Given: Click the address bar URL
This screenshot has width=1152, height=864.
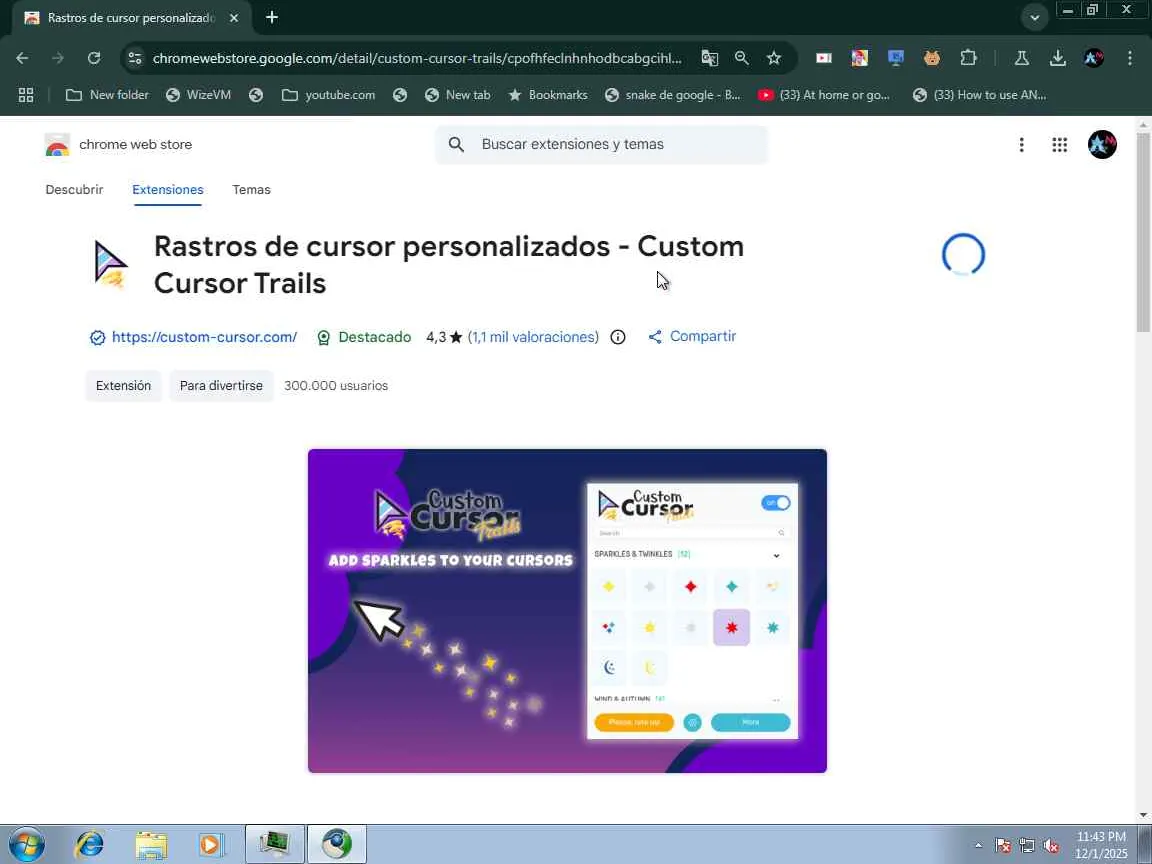Looking at the screenshot, I should (417, 58).
